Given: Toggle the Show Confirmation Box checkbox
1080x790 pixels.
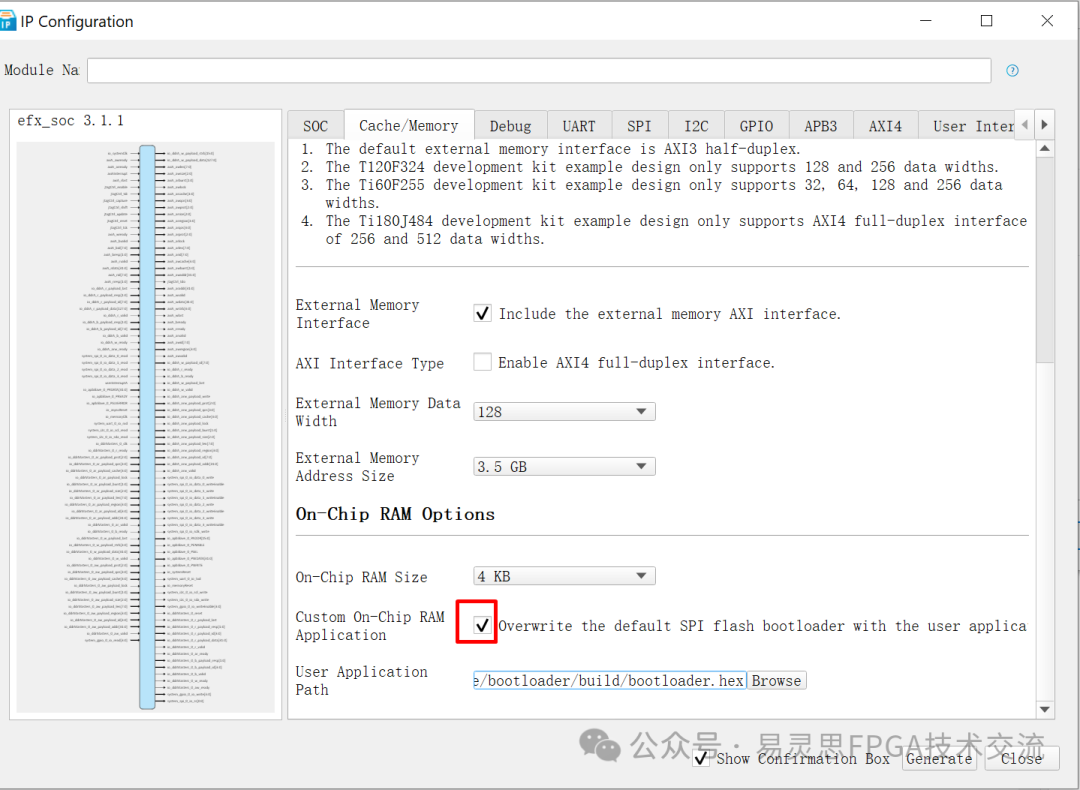Looking at the screenshot, I should [702, 758].
